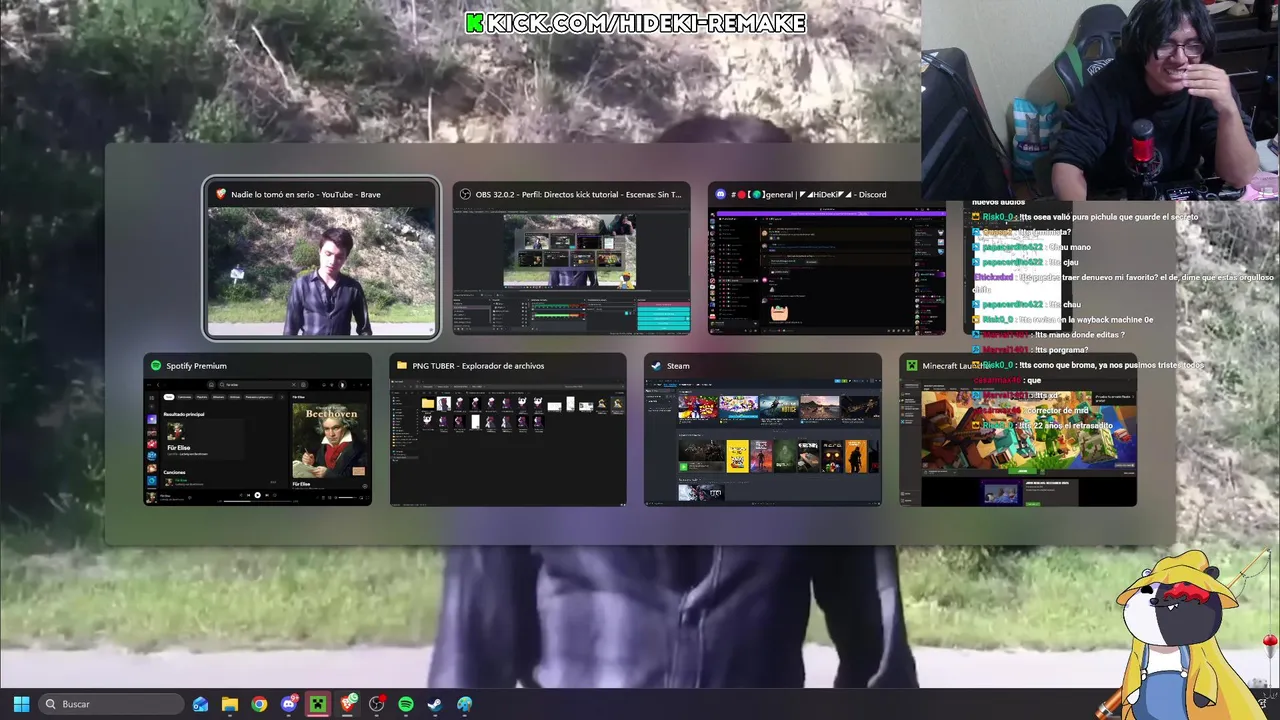Click the Brave lion icon in switcher title
1280x720 pixels.
click(x=220, y=194)
